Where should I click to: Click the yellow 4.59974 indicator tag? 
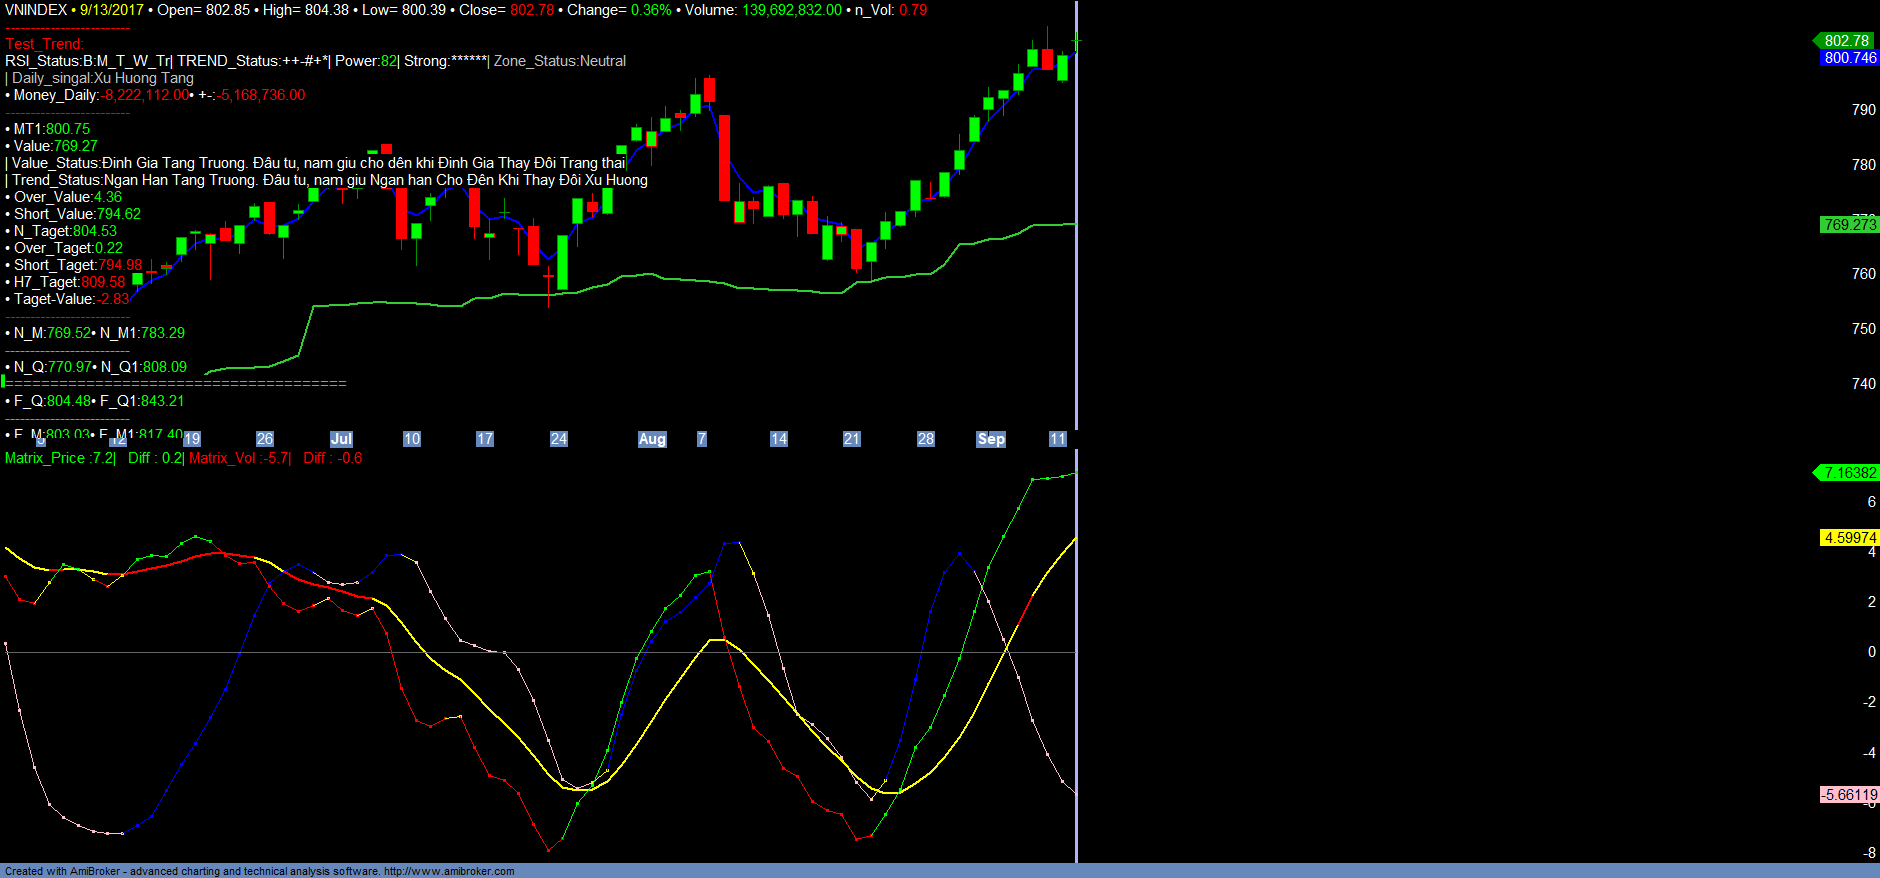pos(1849,538)
